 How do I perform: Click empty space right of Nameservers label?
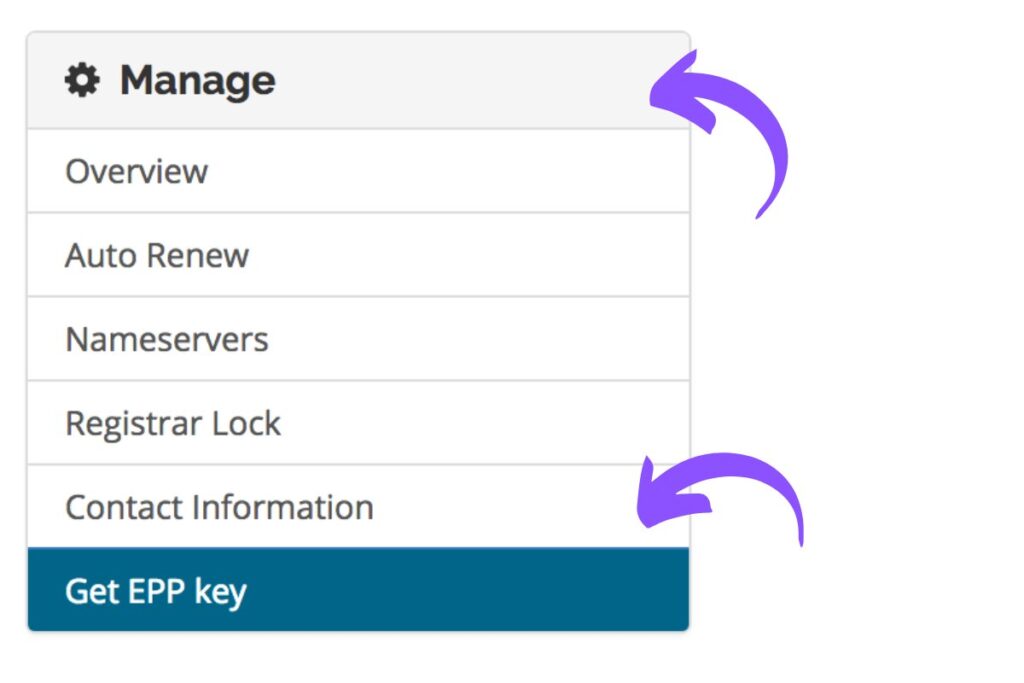coord(480,339)
